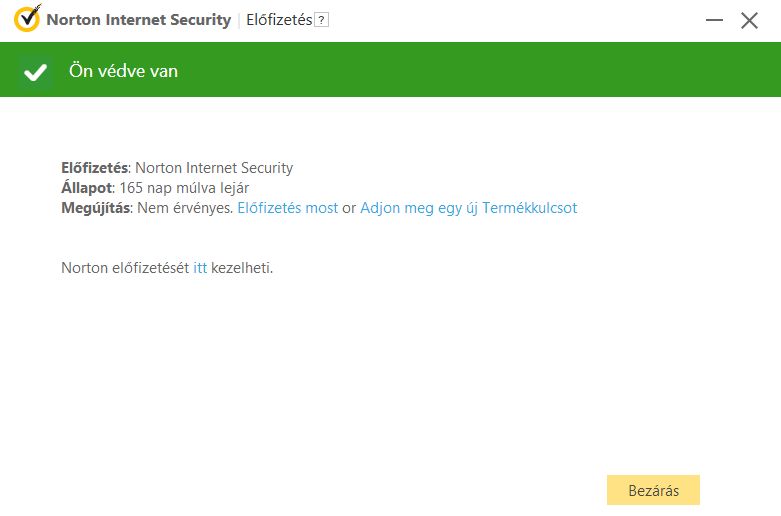Click the word "or" between the links
The image size is (781, 516).
(x=349, y=208)
